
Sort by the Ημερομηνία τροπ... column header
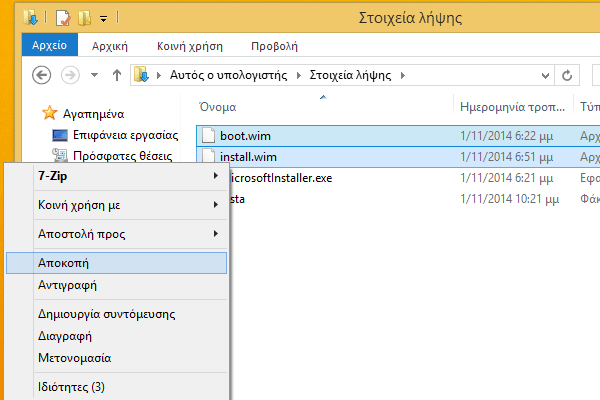coord(513,107)
